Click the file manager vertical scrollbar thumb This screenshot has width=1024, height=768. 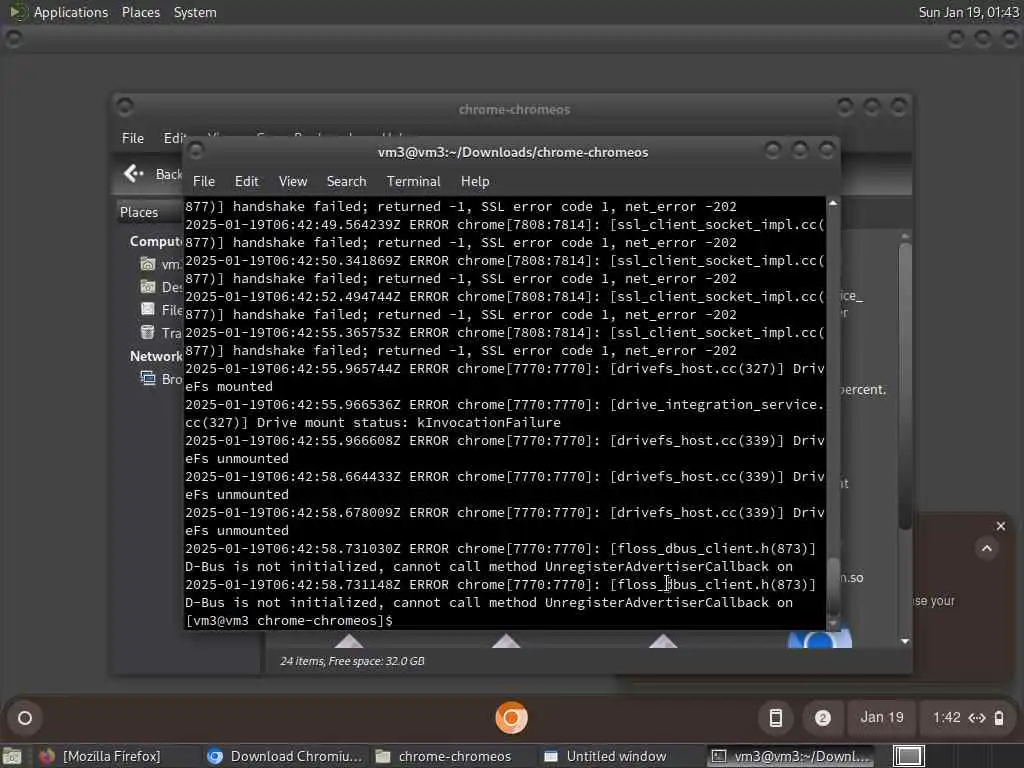pyautogui.click(x=904, y=385)
